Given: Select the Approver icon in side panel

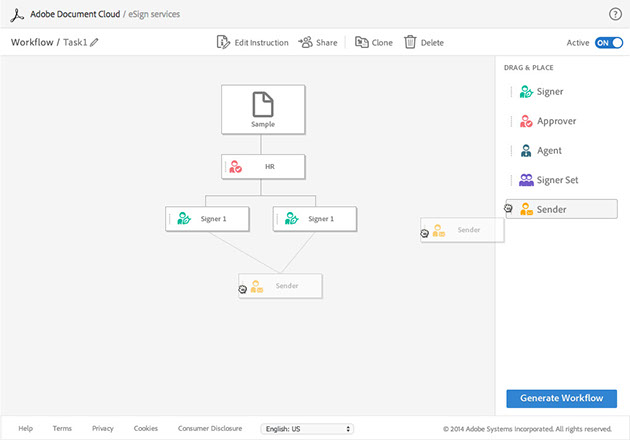Looking at the screenshot, I should (526, 121).
